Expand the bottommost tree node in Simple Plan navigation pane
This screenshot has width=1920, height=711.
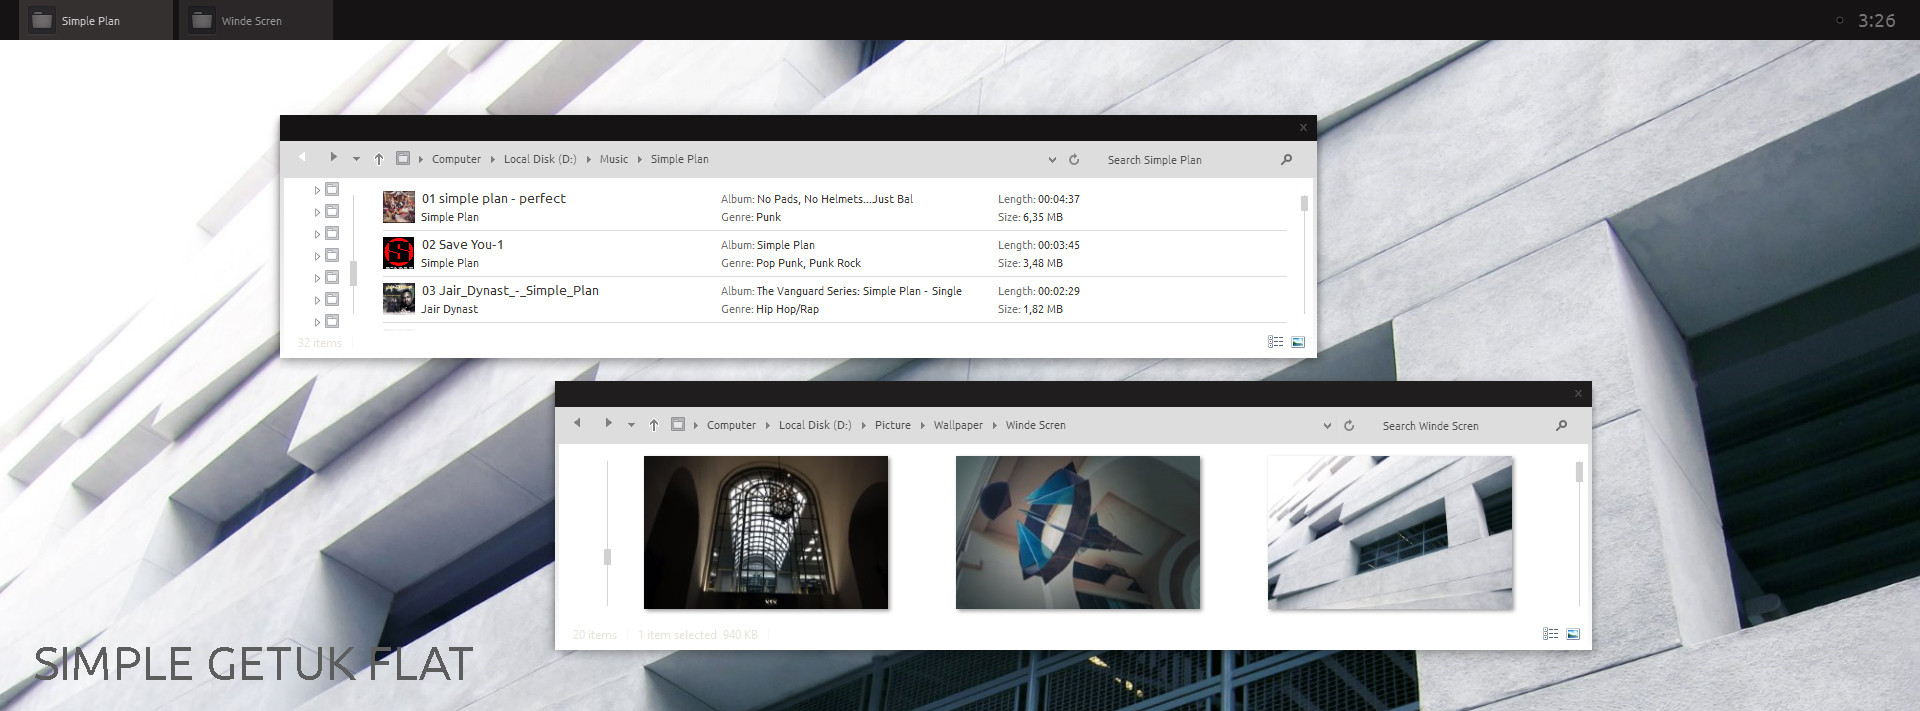pos(317,322)
